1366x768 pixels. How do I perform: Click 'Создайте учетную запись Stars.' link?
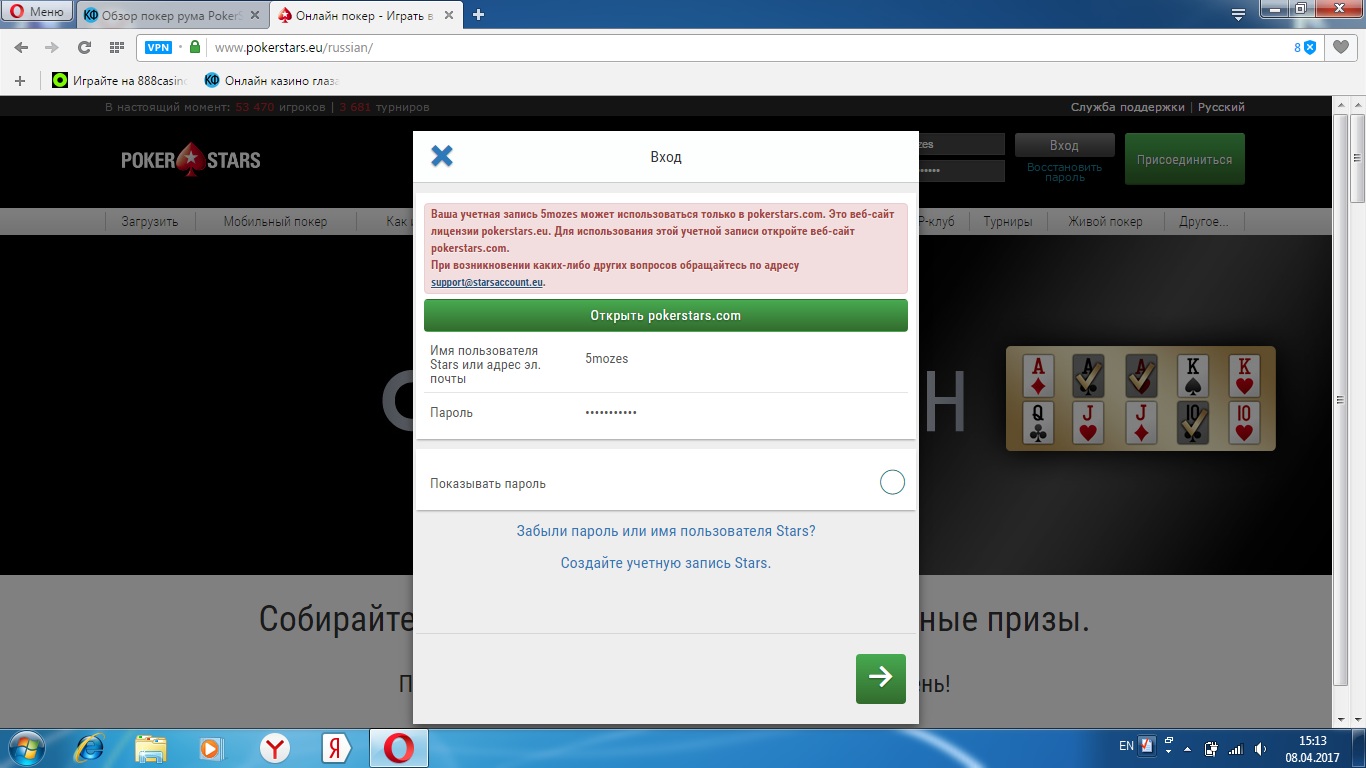pos(666,563)
